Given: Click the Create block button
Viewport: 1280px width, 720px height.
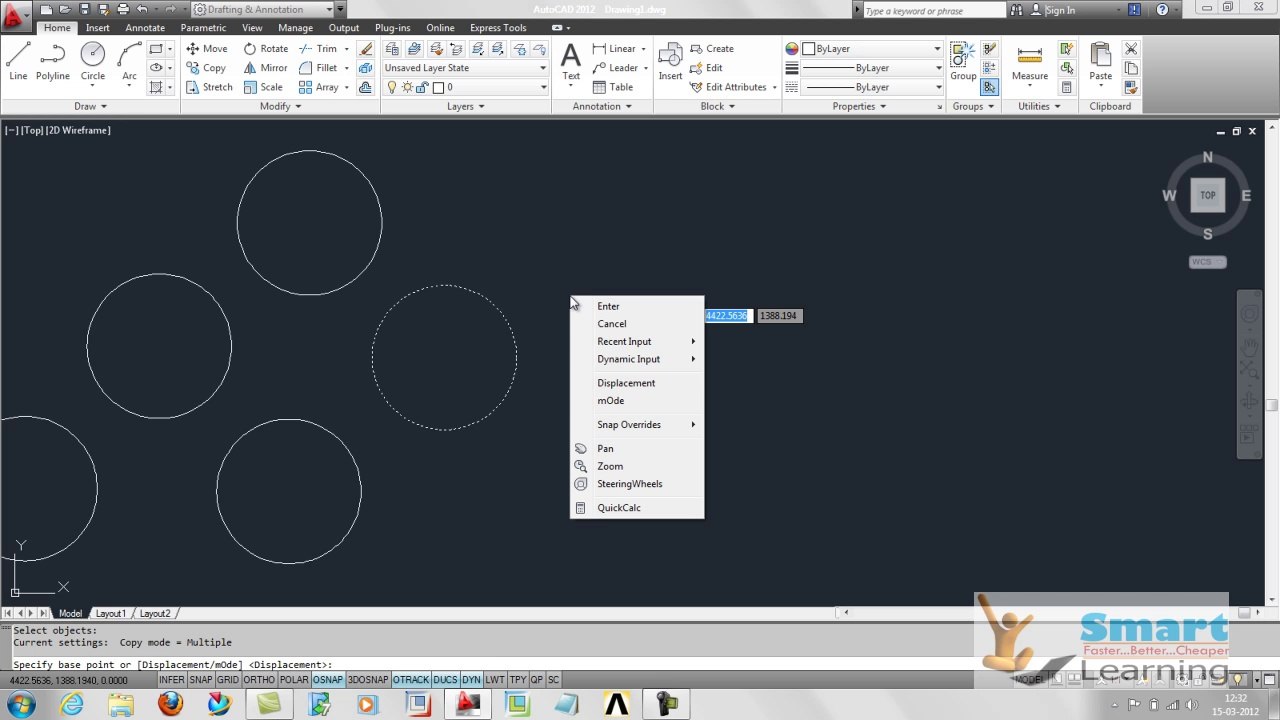Looking at the screenshot, I should pos(712,48).
